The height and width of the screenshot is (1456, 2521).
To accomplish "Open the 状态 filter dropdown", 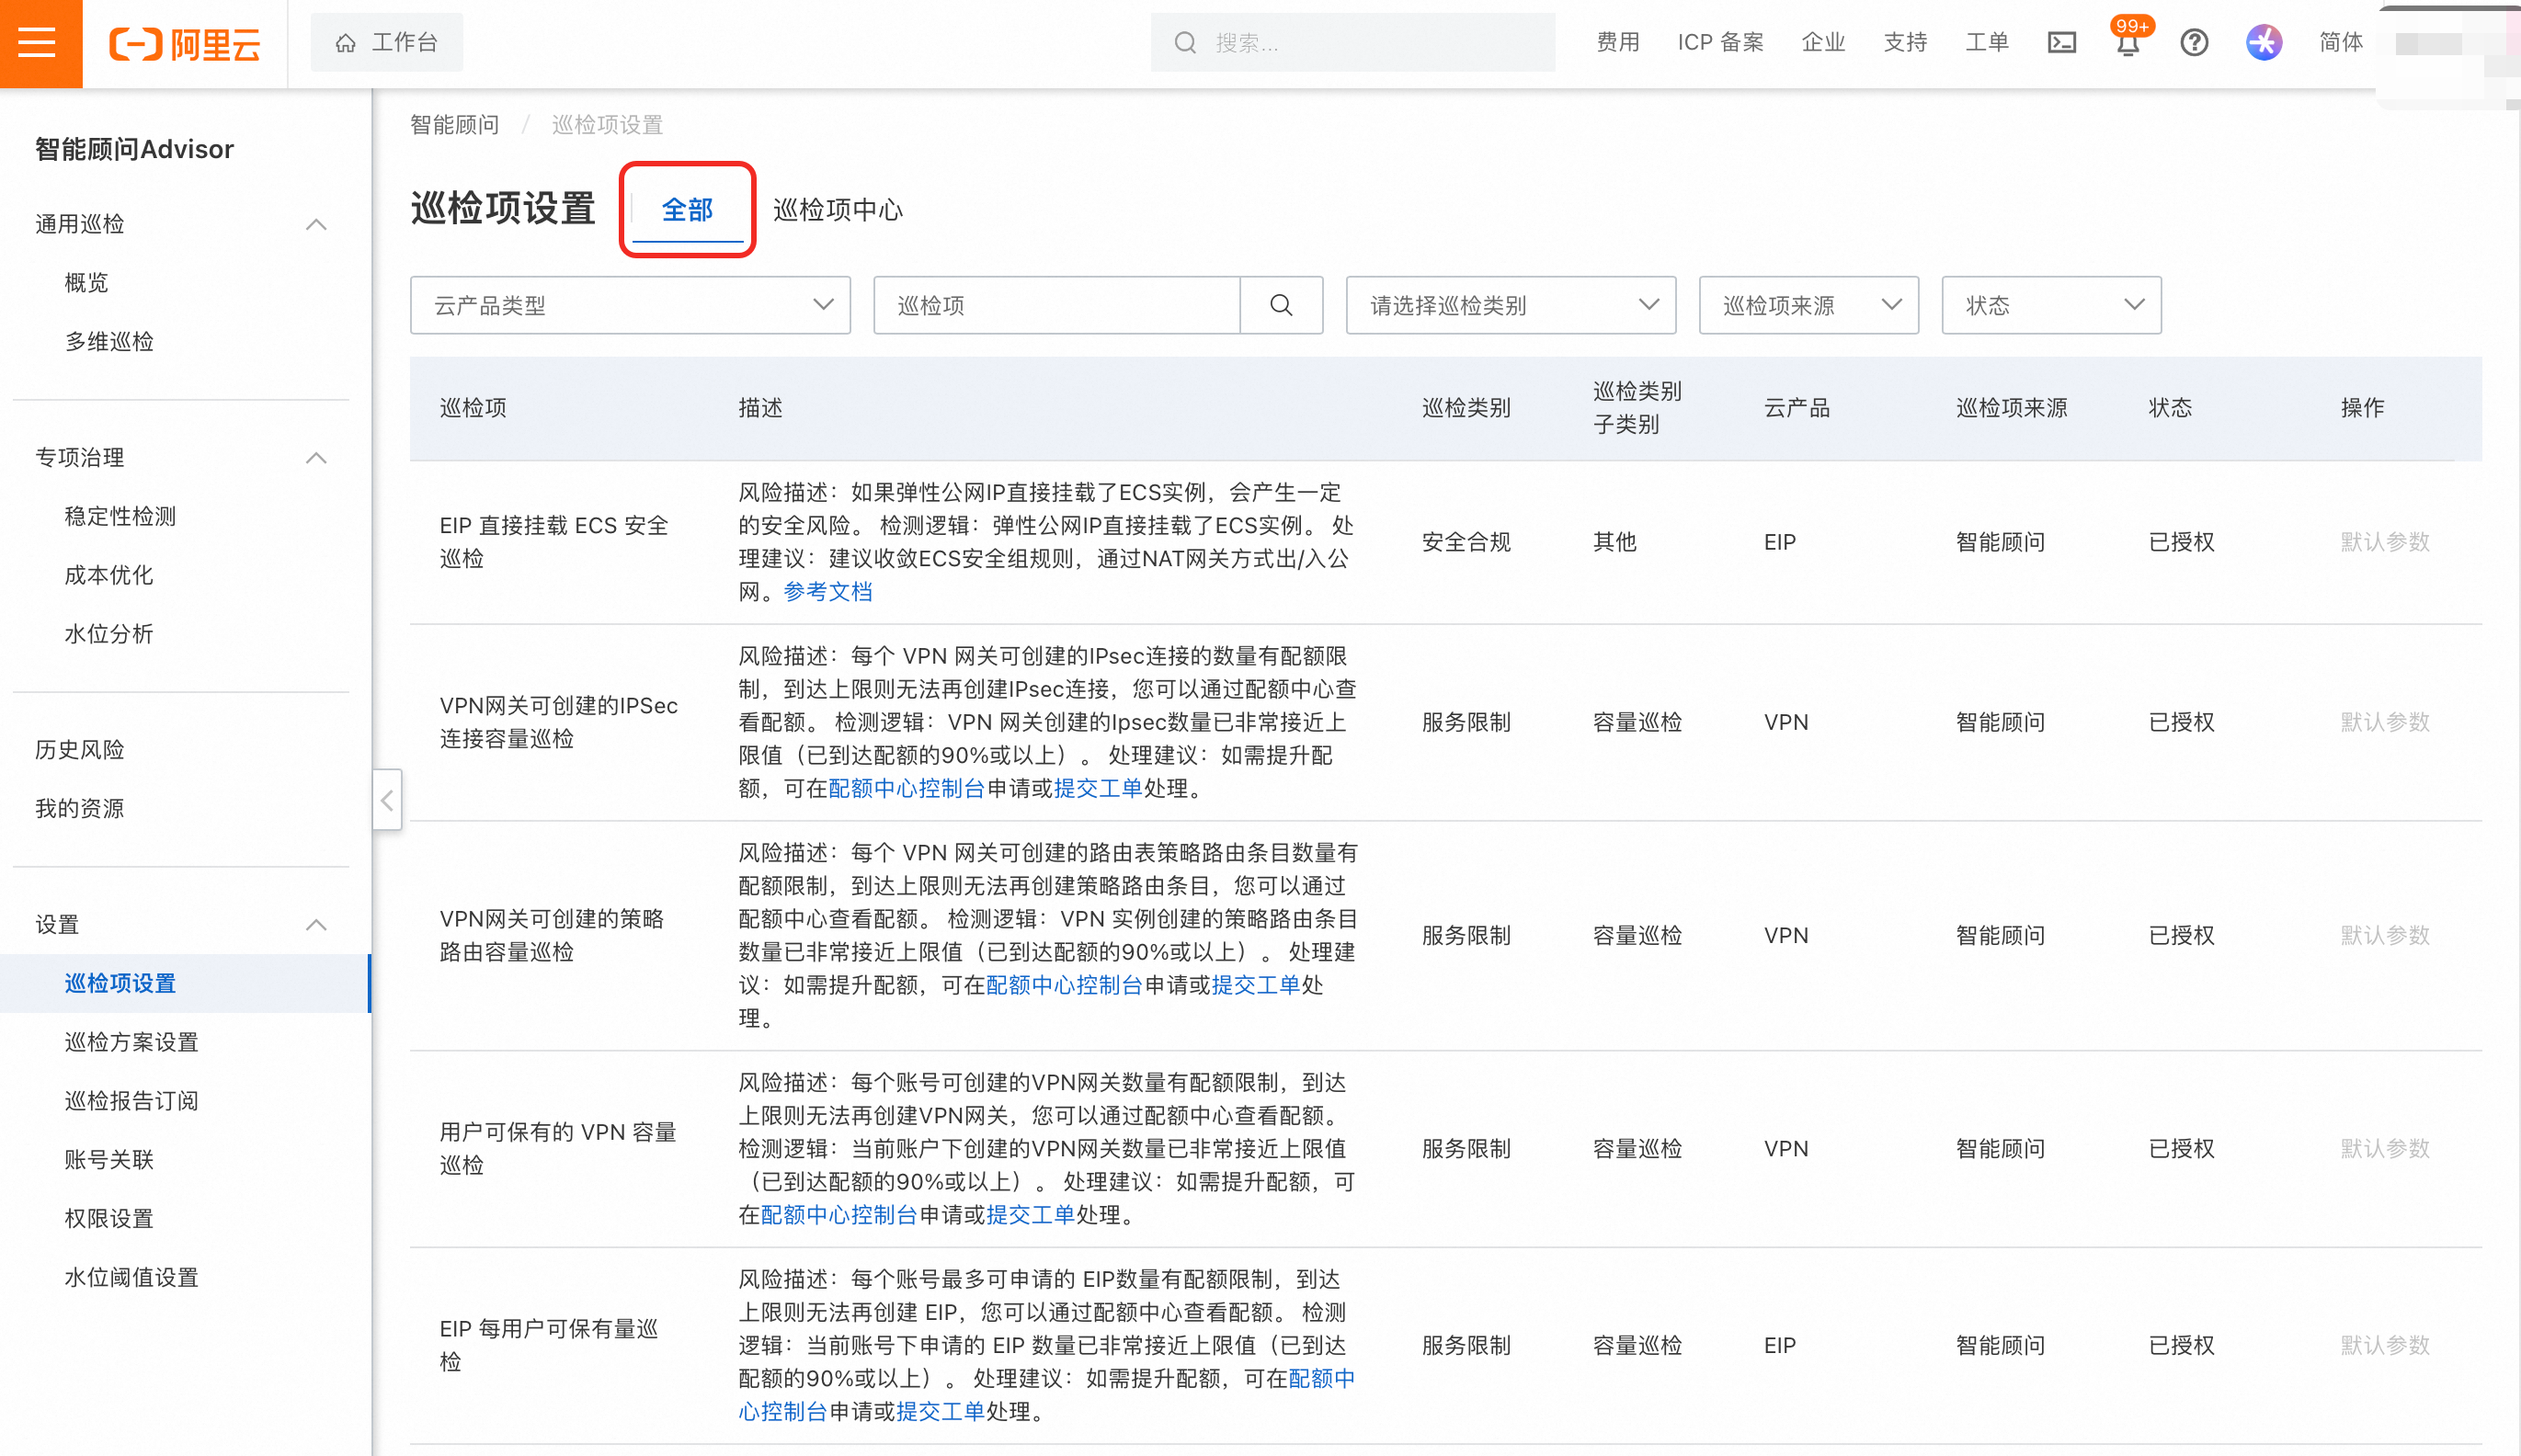I will tap(2051, 305).
